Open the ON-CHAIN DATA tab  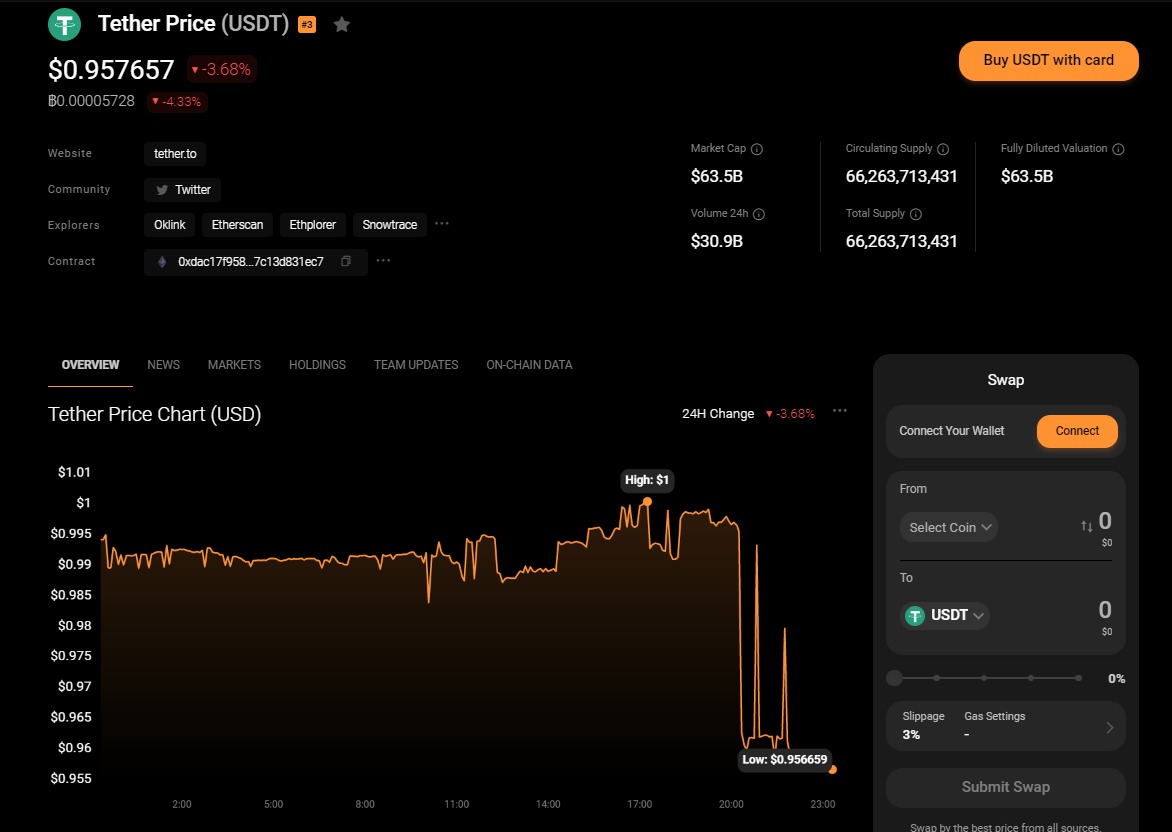[x=529, y=365]
